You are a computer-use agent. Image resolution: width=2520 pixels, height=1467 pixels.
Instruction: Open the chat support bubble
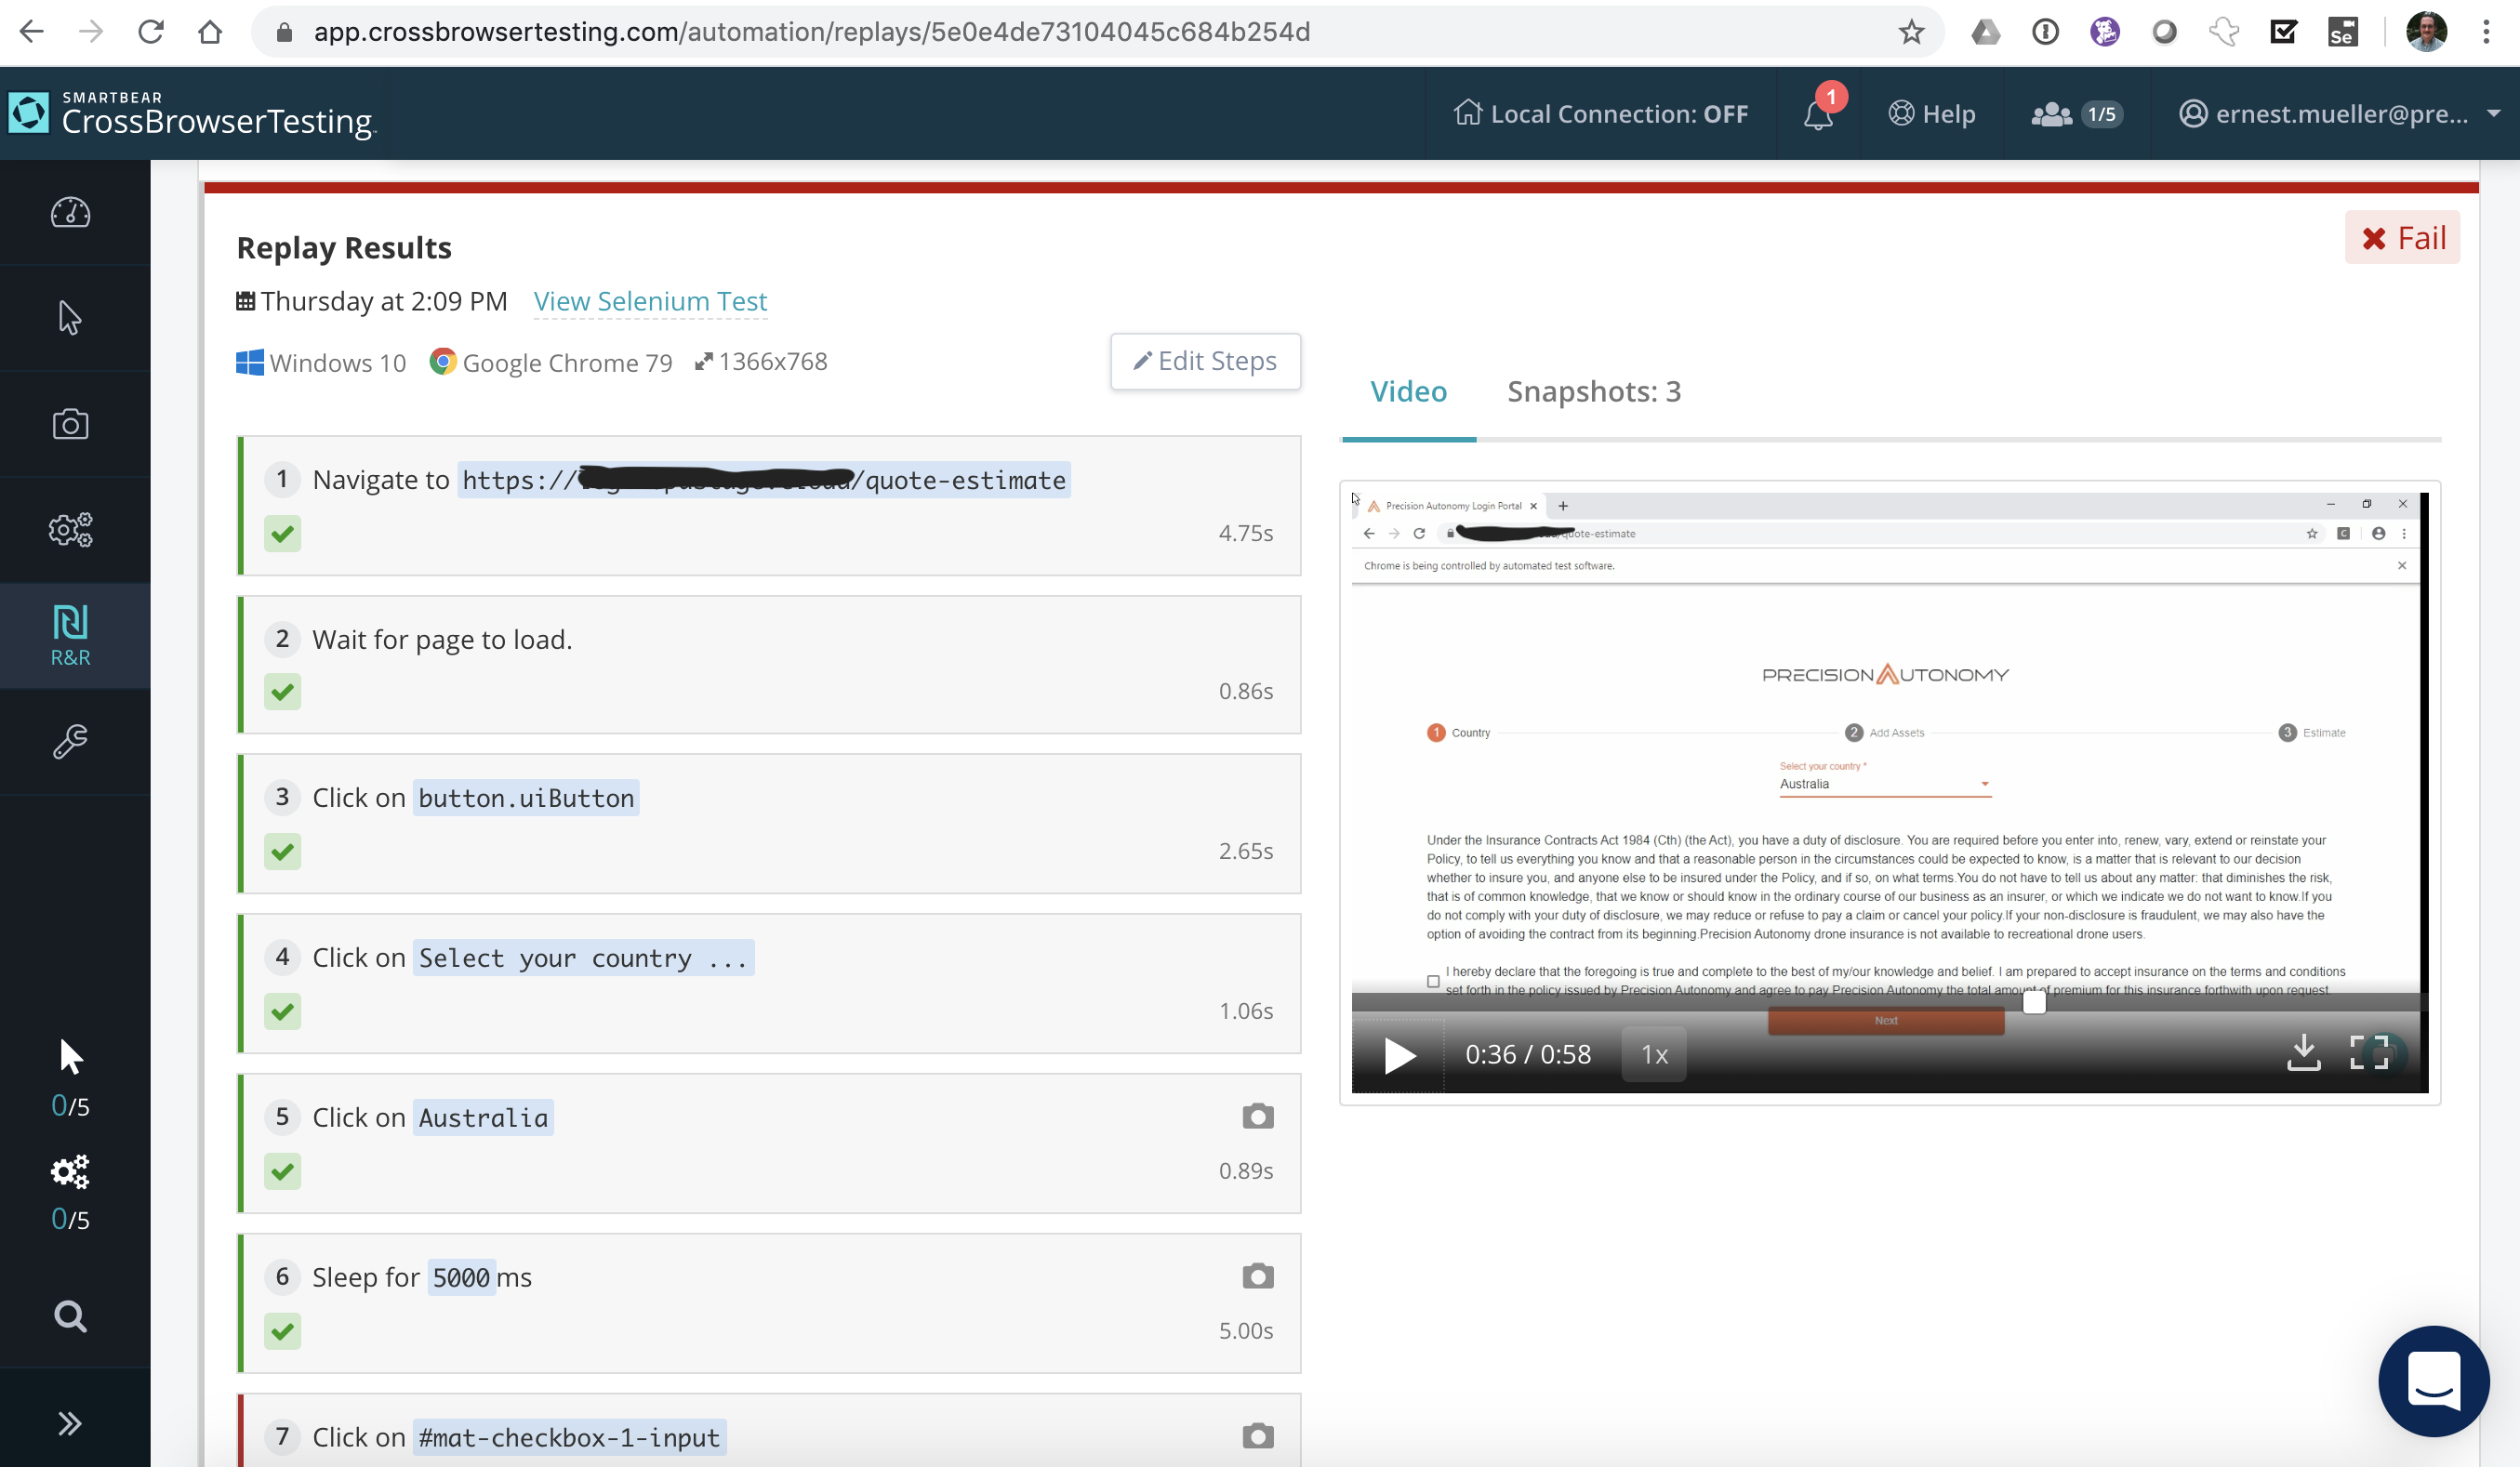(2433, 1381)
